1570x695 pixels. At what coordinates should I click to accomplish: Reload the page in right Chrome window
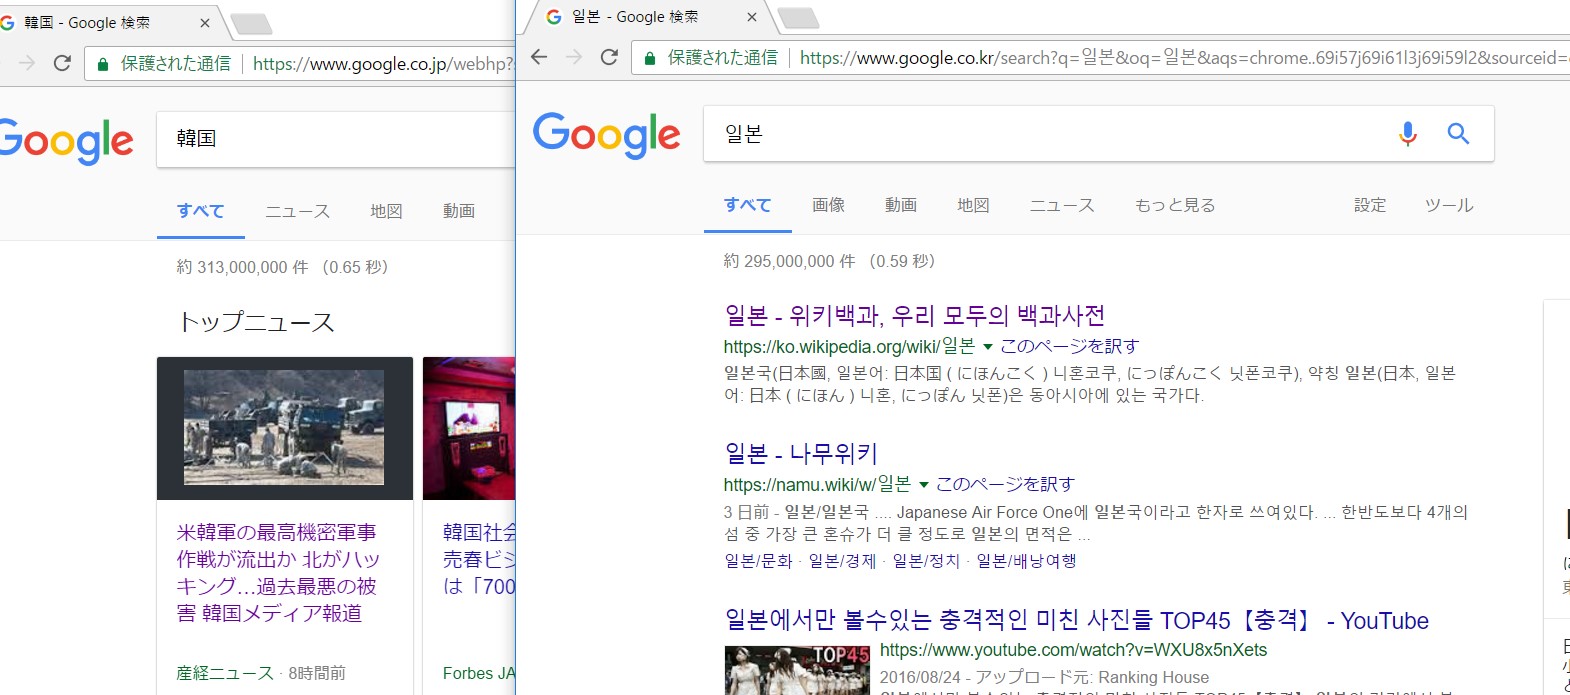(609, 57)
